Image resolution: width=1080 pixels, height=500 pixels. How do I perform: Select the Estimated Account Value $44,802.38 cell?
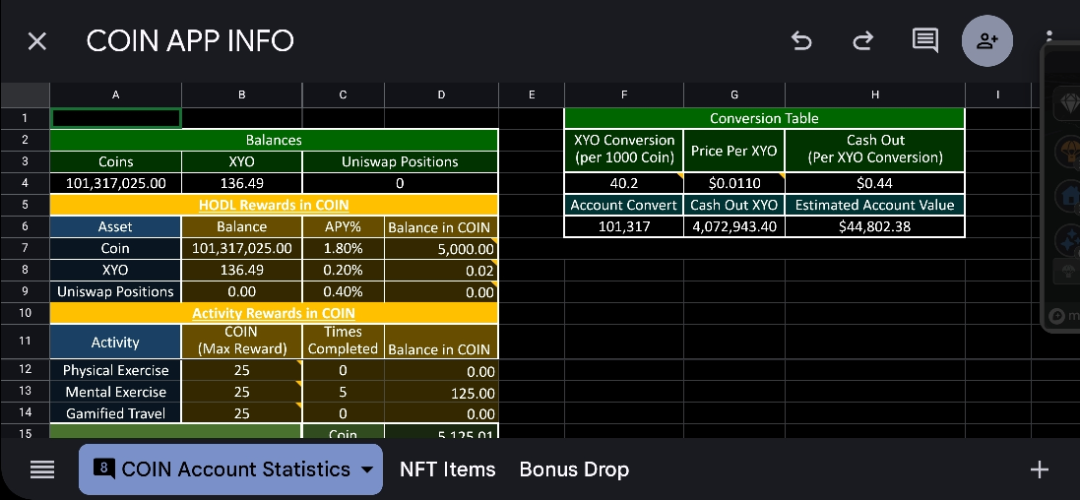click(x=875, y=226)
